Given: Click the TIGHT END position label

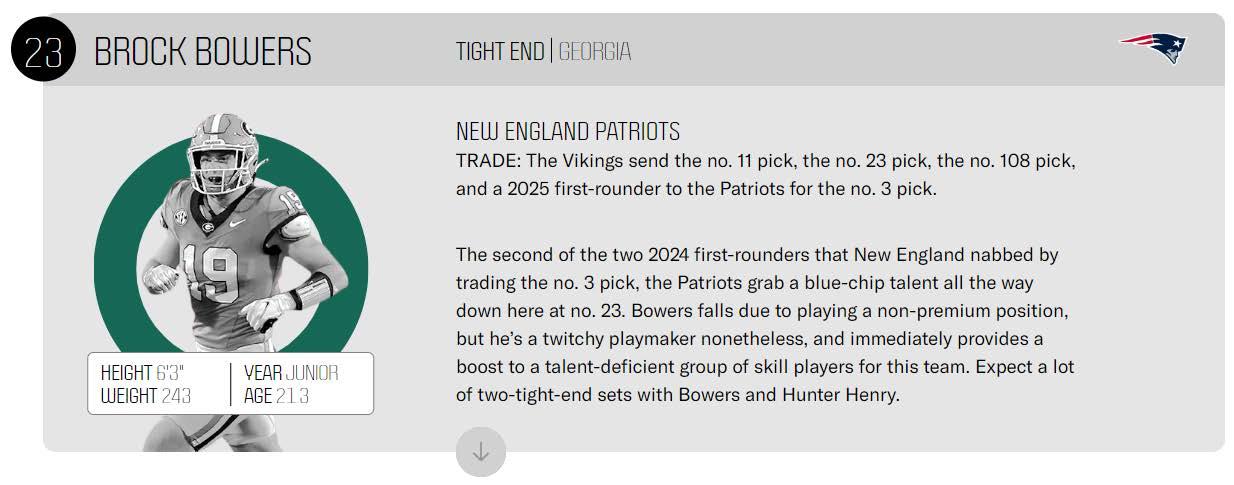Looking at the screenshot, I should pyautogui.click(x=500, y=51).
